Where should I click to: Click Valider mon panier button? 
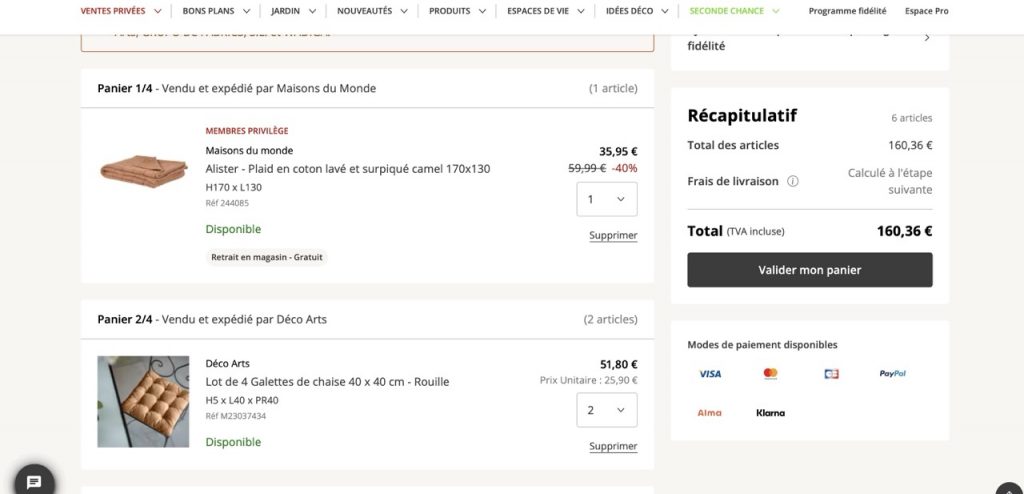coord(810,270)
